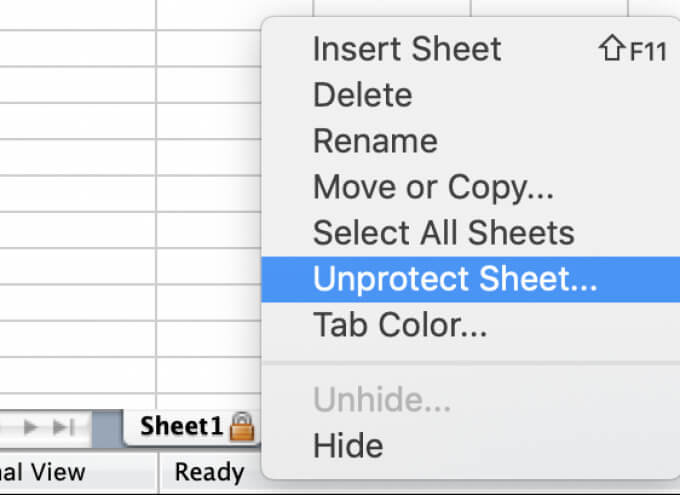Hide the sheet via Hide option
Image resolution: width=680 pixels, height=495 pixels.
[347, 444]
